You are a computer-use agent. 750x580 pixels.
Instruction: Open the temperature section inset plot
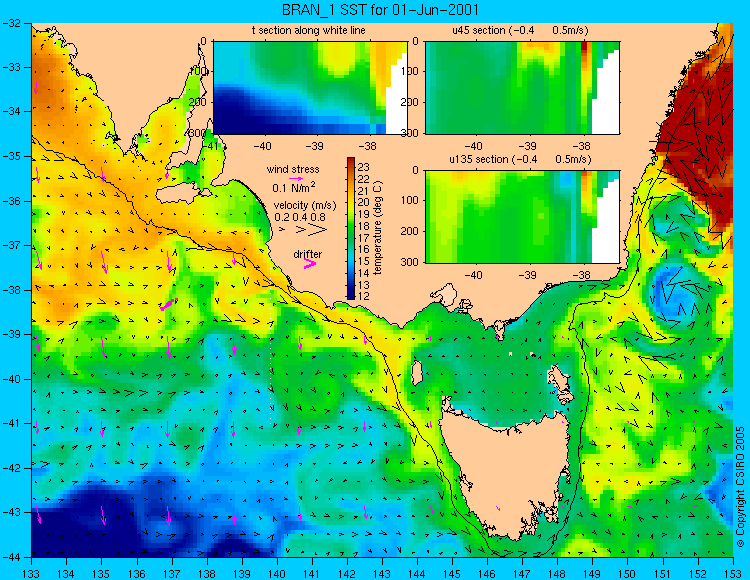pos(310,88)
